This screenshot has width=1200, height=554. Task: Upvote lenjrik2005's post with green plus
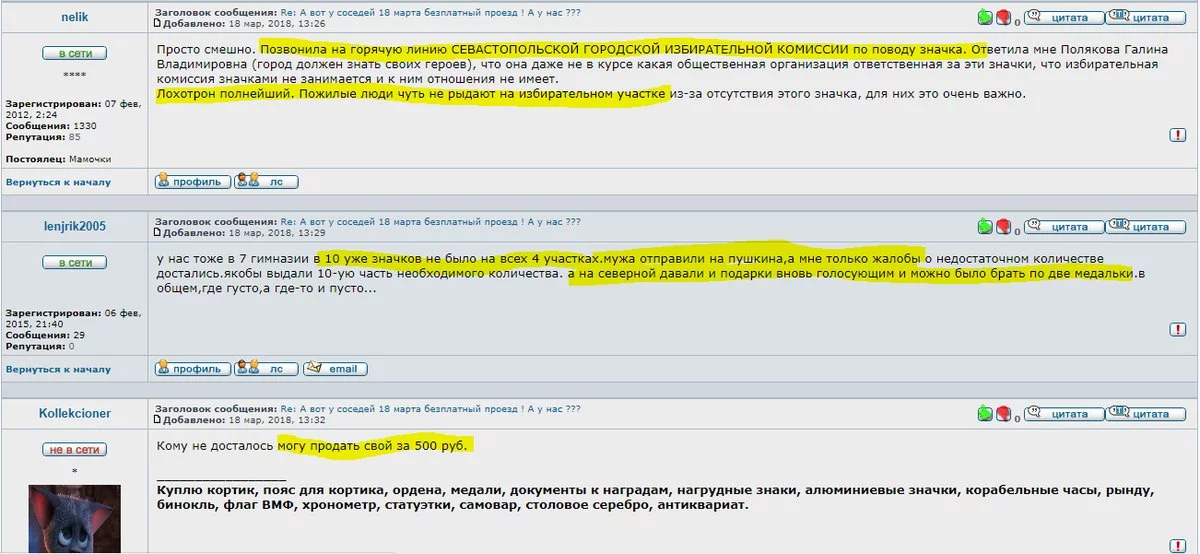coord(985,227)
